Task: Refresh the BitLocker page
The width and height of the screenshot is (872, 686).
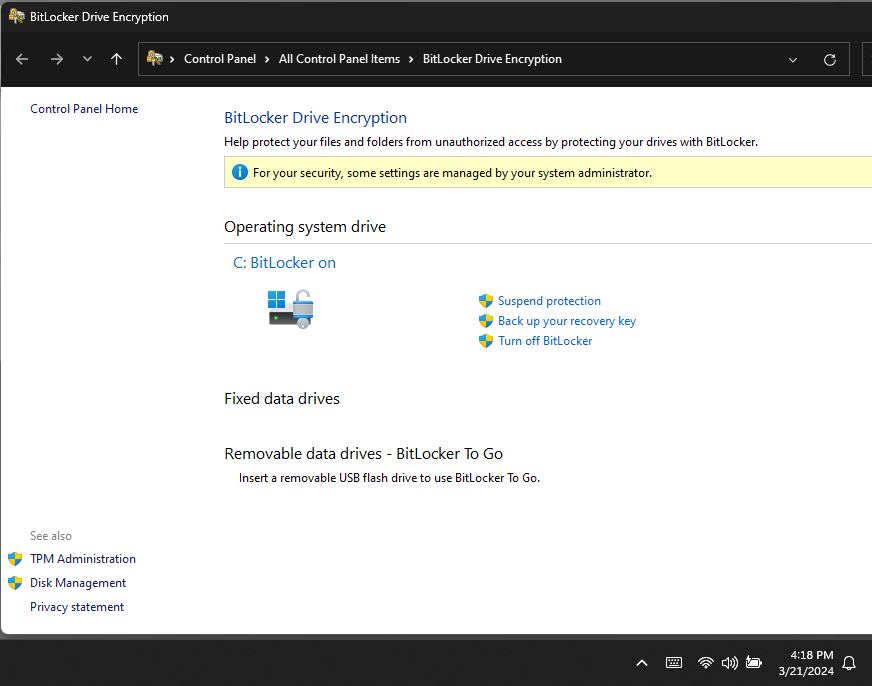Action: point(830,59)
